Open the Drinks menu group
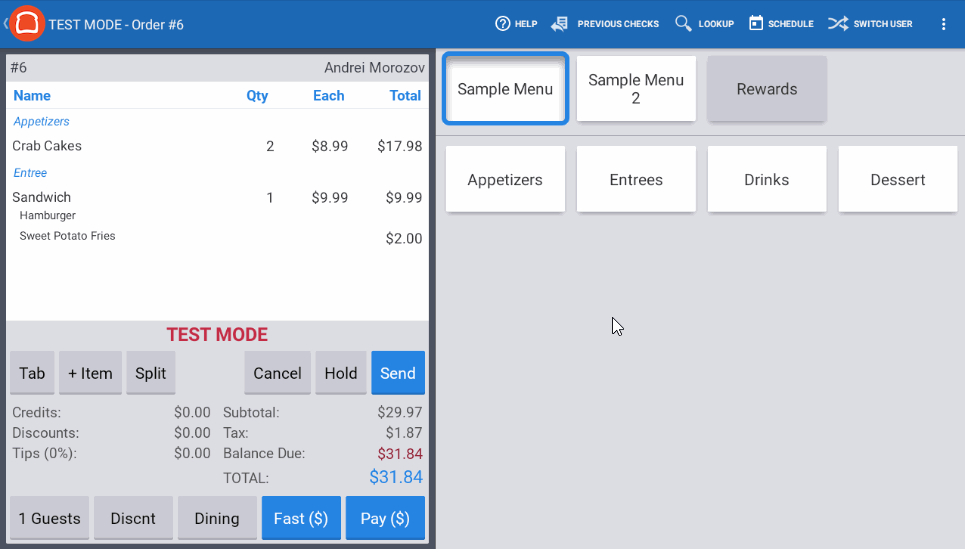 (x=767, y=179)
